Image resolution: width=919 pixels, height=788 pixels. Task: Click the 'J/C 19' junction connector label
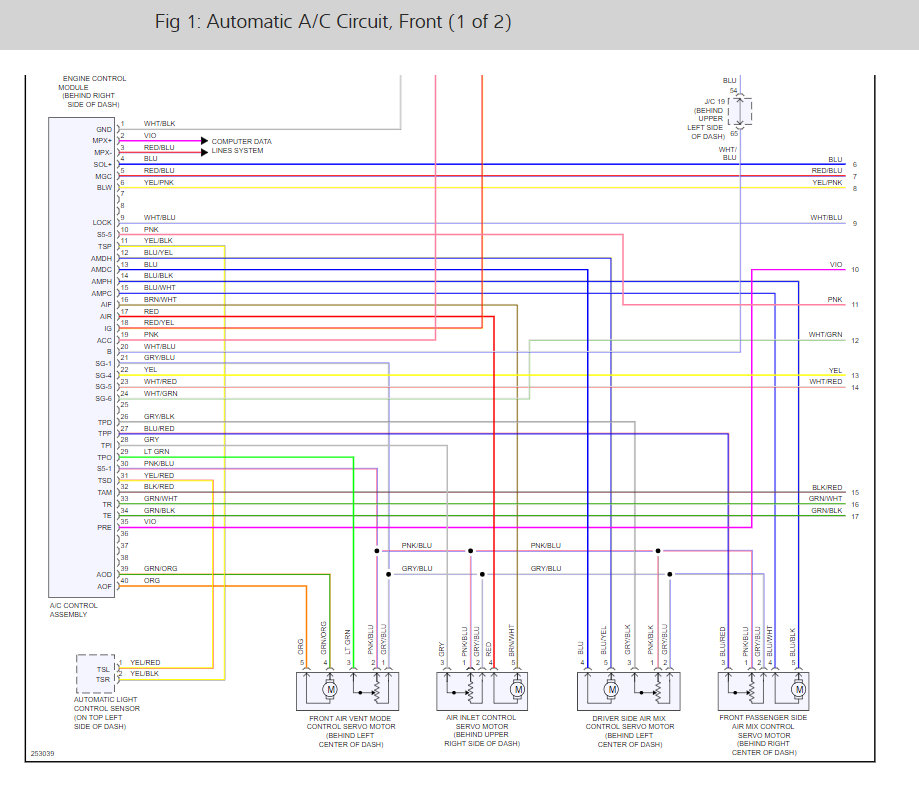click(714, 101)
